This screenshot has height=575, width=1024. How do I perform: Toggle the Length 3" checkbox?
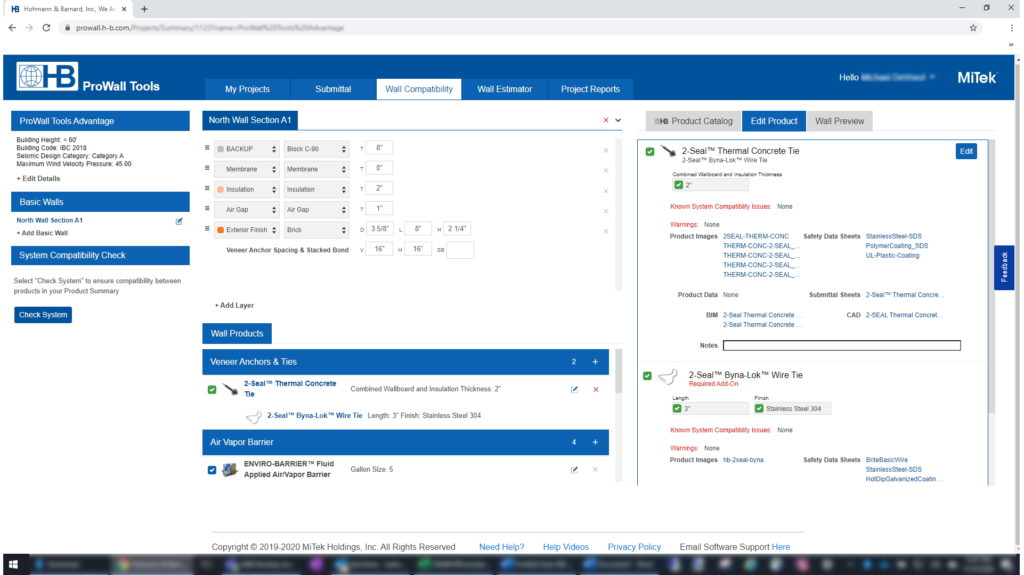677,408
